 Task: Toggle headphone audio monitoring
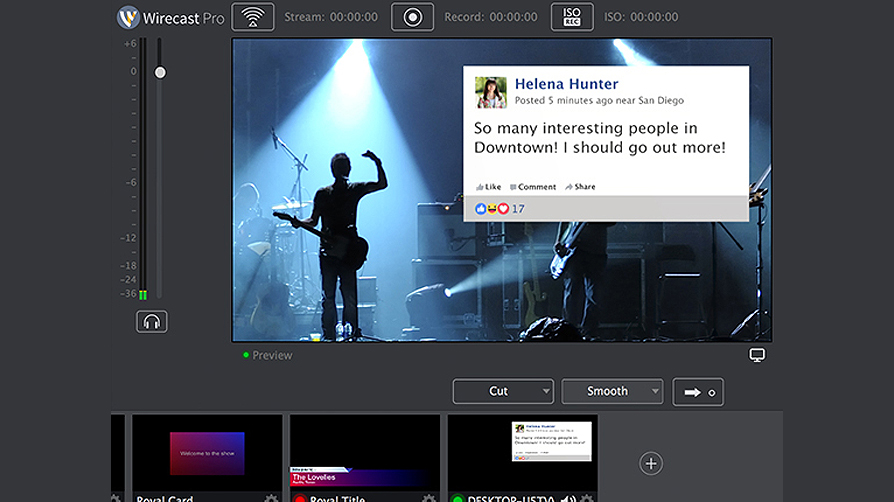(152, 322)
